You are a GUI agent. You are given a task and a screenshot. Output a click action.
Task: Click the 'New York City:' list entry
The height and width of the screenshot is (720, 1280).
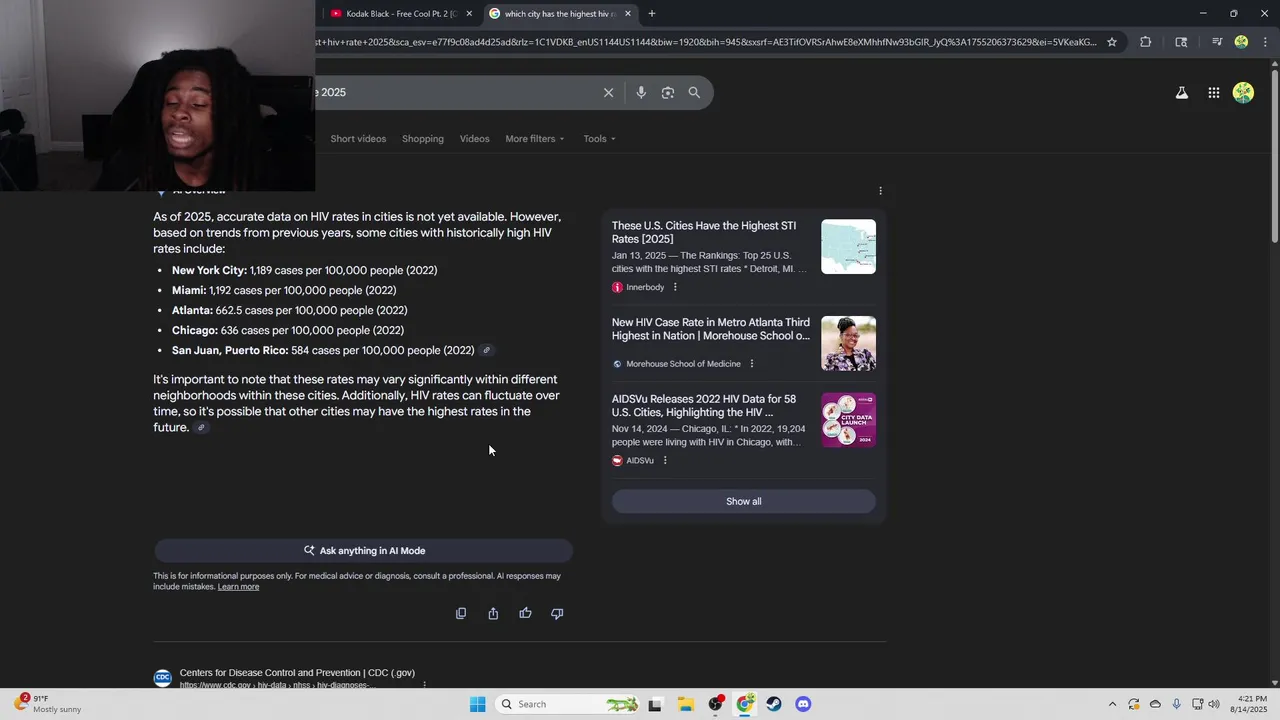pos(304,270)
